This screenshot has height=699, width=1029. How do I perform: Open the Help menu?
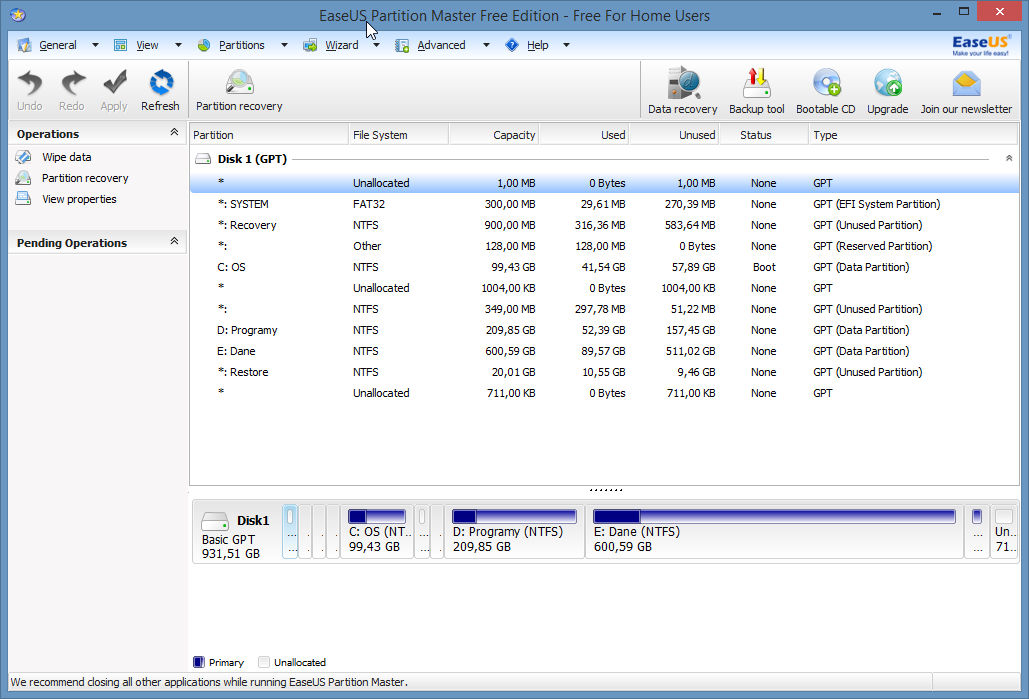[537, 45]
